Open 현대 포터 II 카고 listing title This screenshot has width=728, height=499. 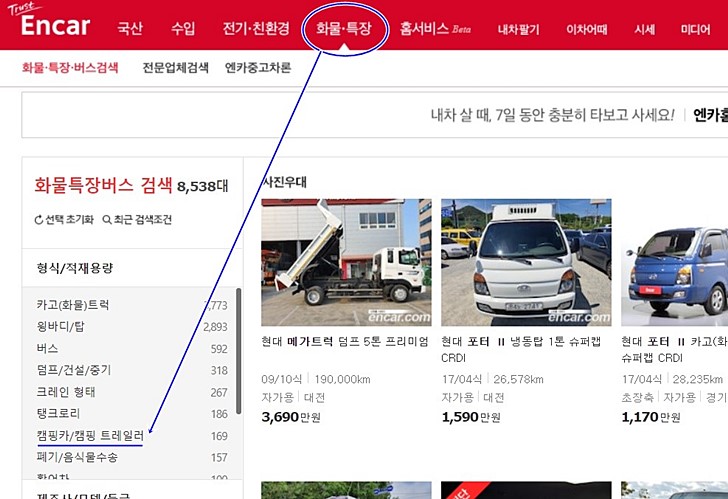(674, 350)
